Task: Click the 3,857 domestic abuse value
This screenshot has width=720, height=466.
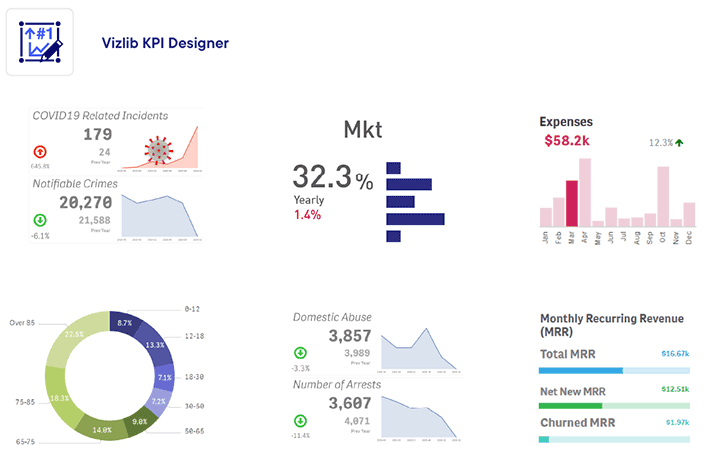Action: click(x=350, y=336)
